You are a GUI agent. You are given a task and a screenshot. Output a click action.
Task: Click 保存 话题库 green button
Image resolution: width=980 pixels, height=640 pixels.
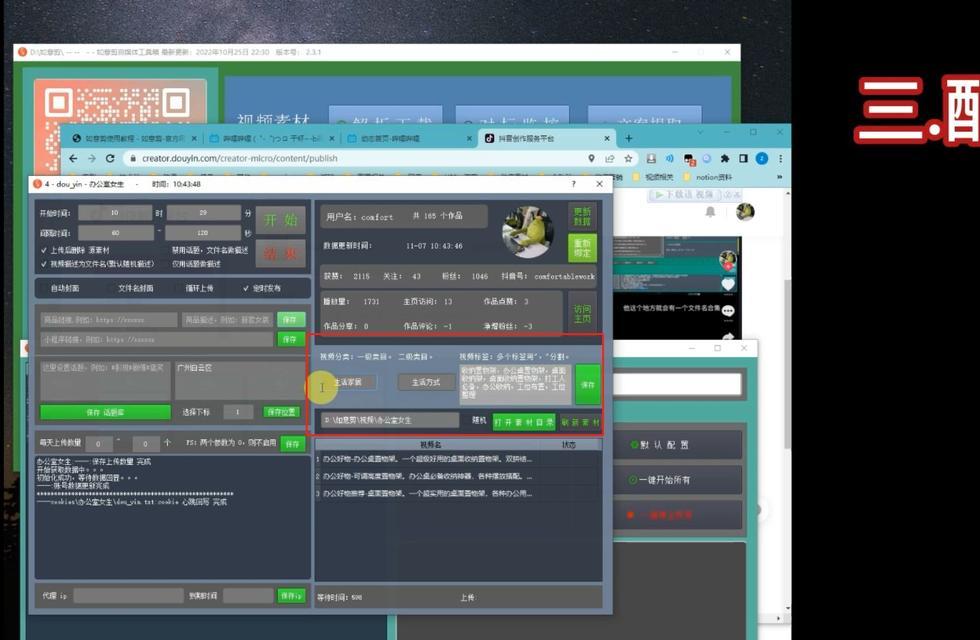click(105, 412)
